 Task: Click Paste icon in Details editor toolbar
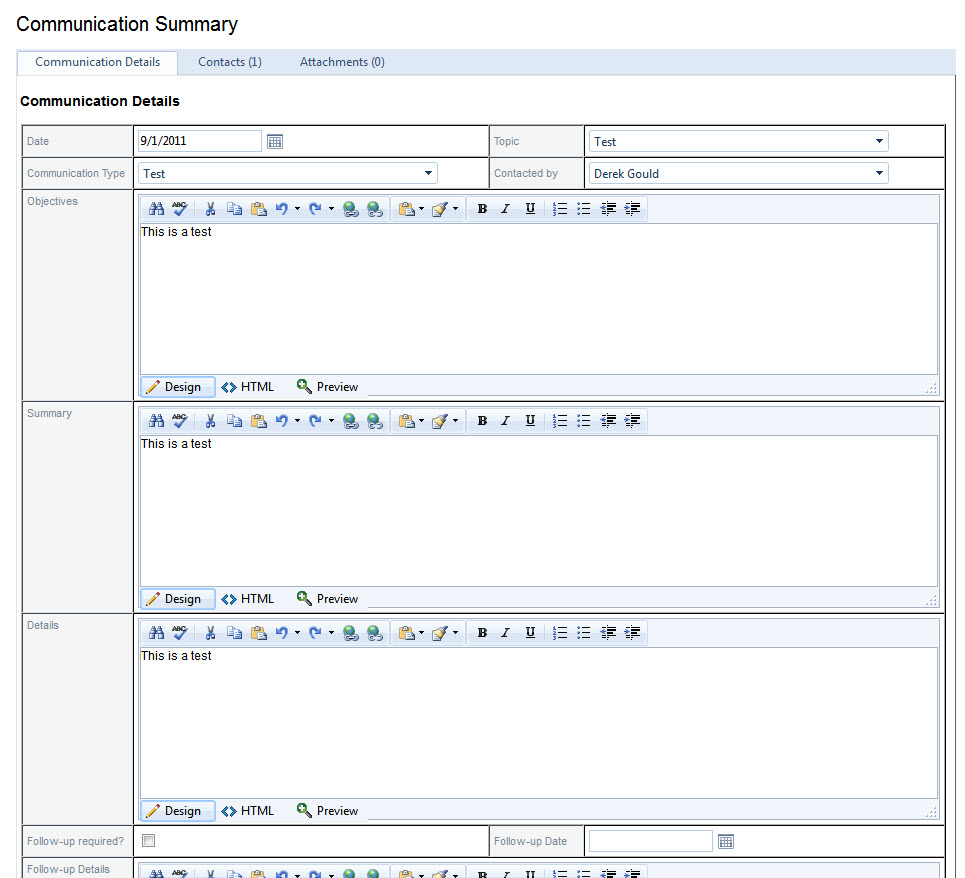tap(258, 633)
